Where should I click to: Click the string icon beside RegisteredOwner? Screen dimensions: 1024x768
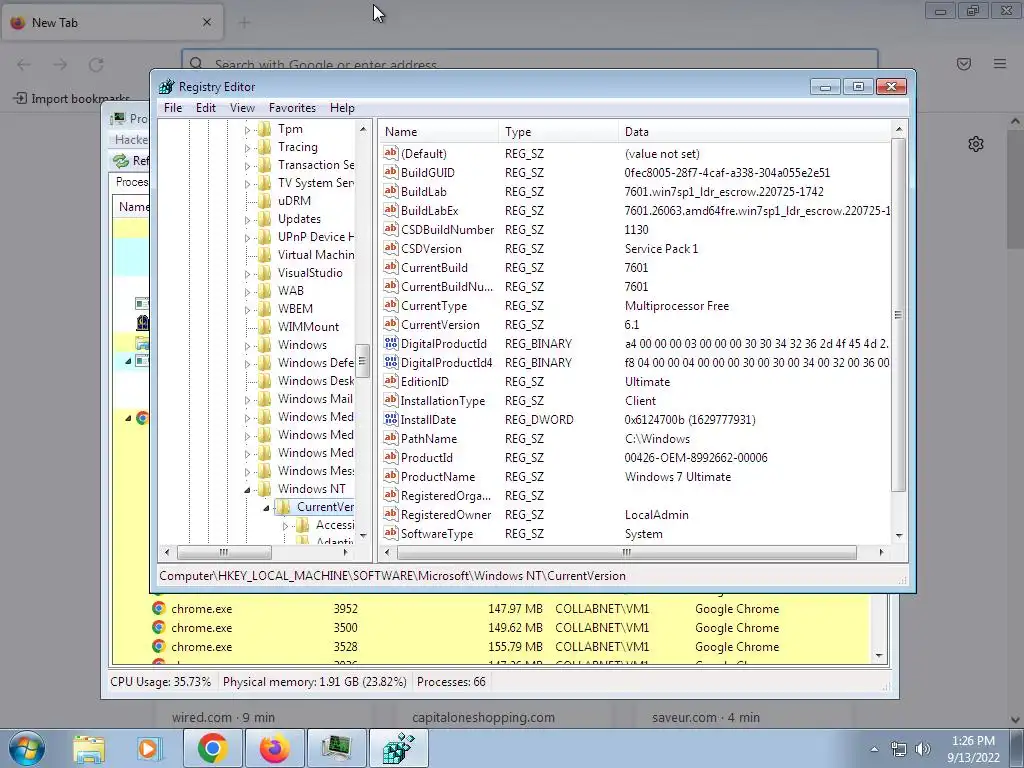coord(391,514)
